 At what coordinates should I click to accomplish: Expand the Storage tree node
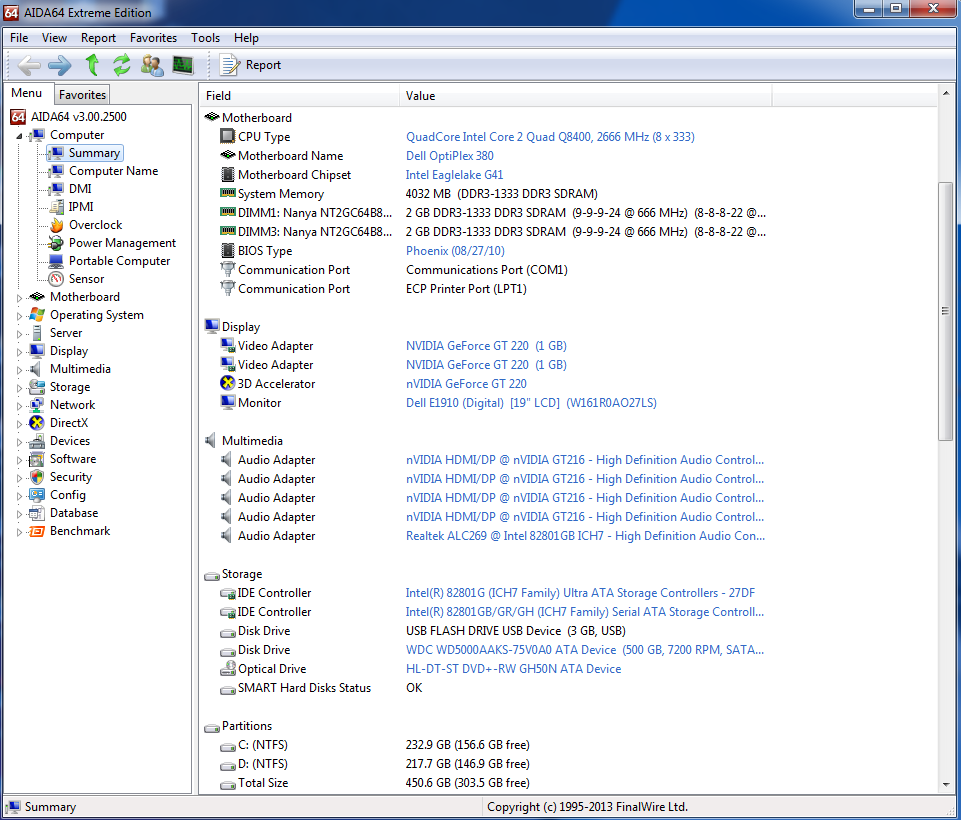point(19,388)
